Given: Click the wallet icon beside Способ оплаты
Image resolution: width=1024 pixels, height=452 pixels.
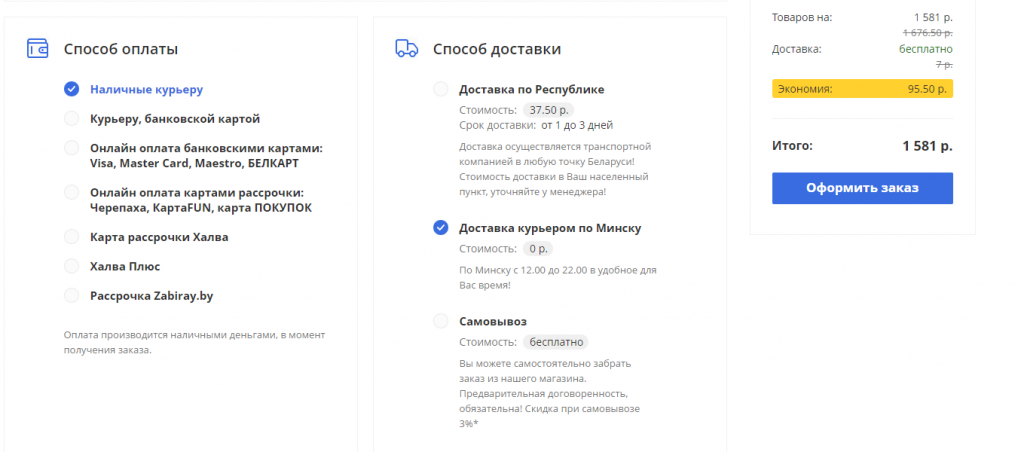Looking at the screenshot, I should pos(38,49).
